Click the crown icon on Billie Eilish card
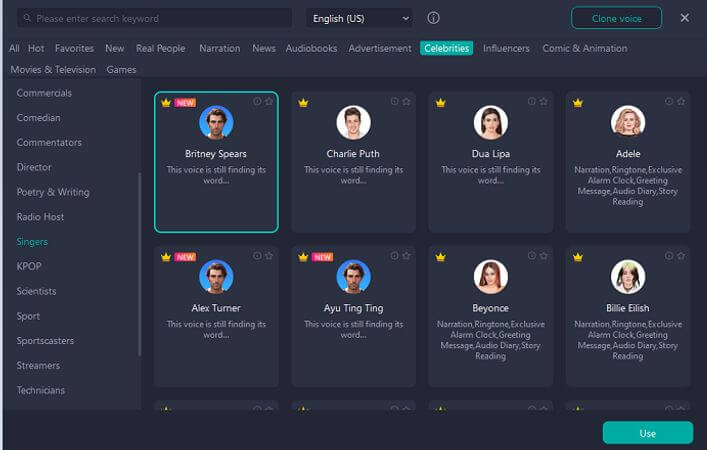This screenshot has width=707, height=450. coord(578,257)
